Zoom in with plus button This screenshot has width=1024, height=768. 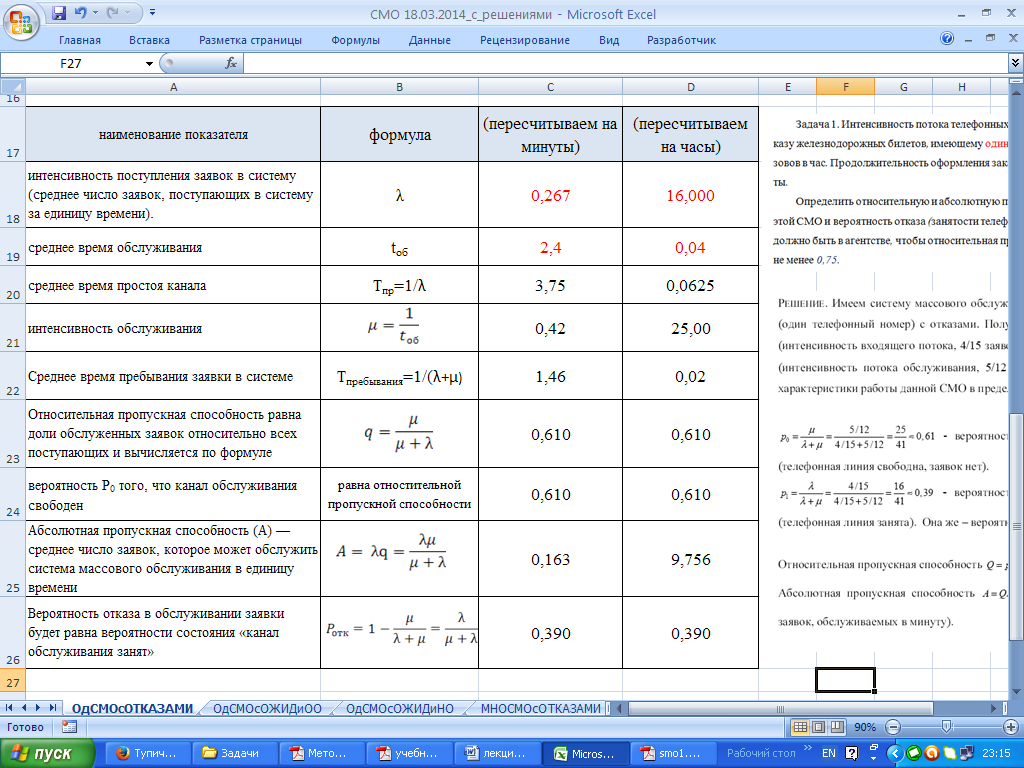[1010, 727]
